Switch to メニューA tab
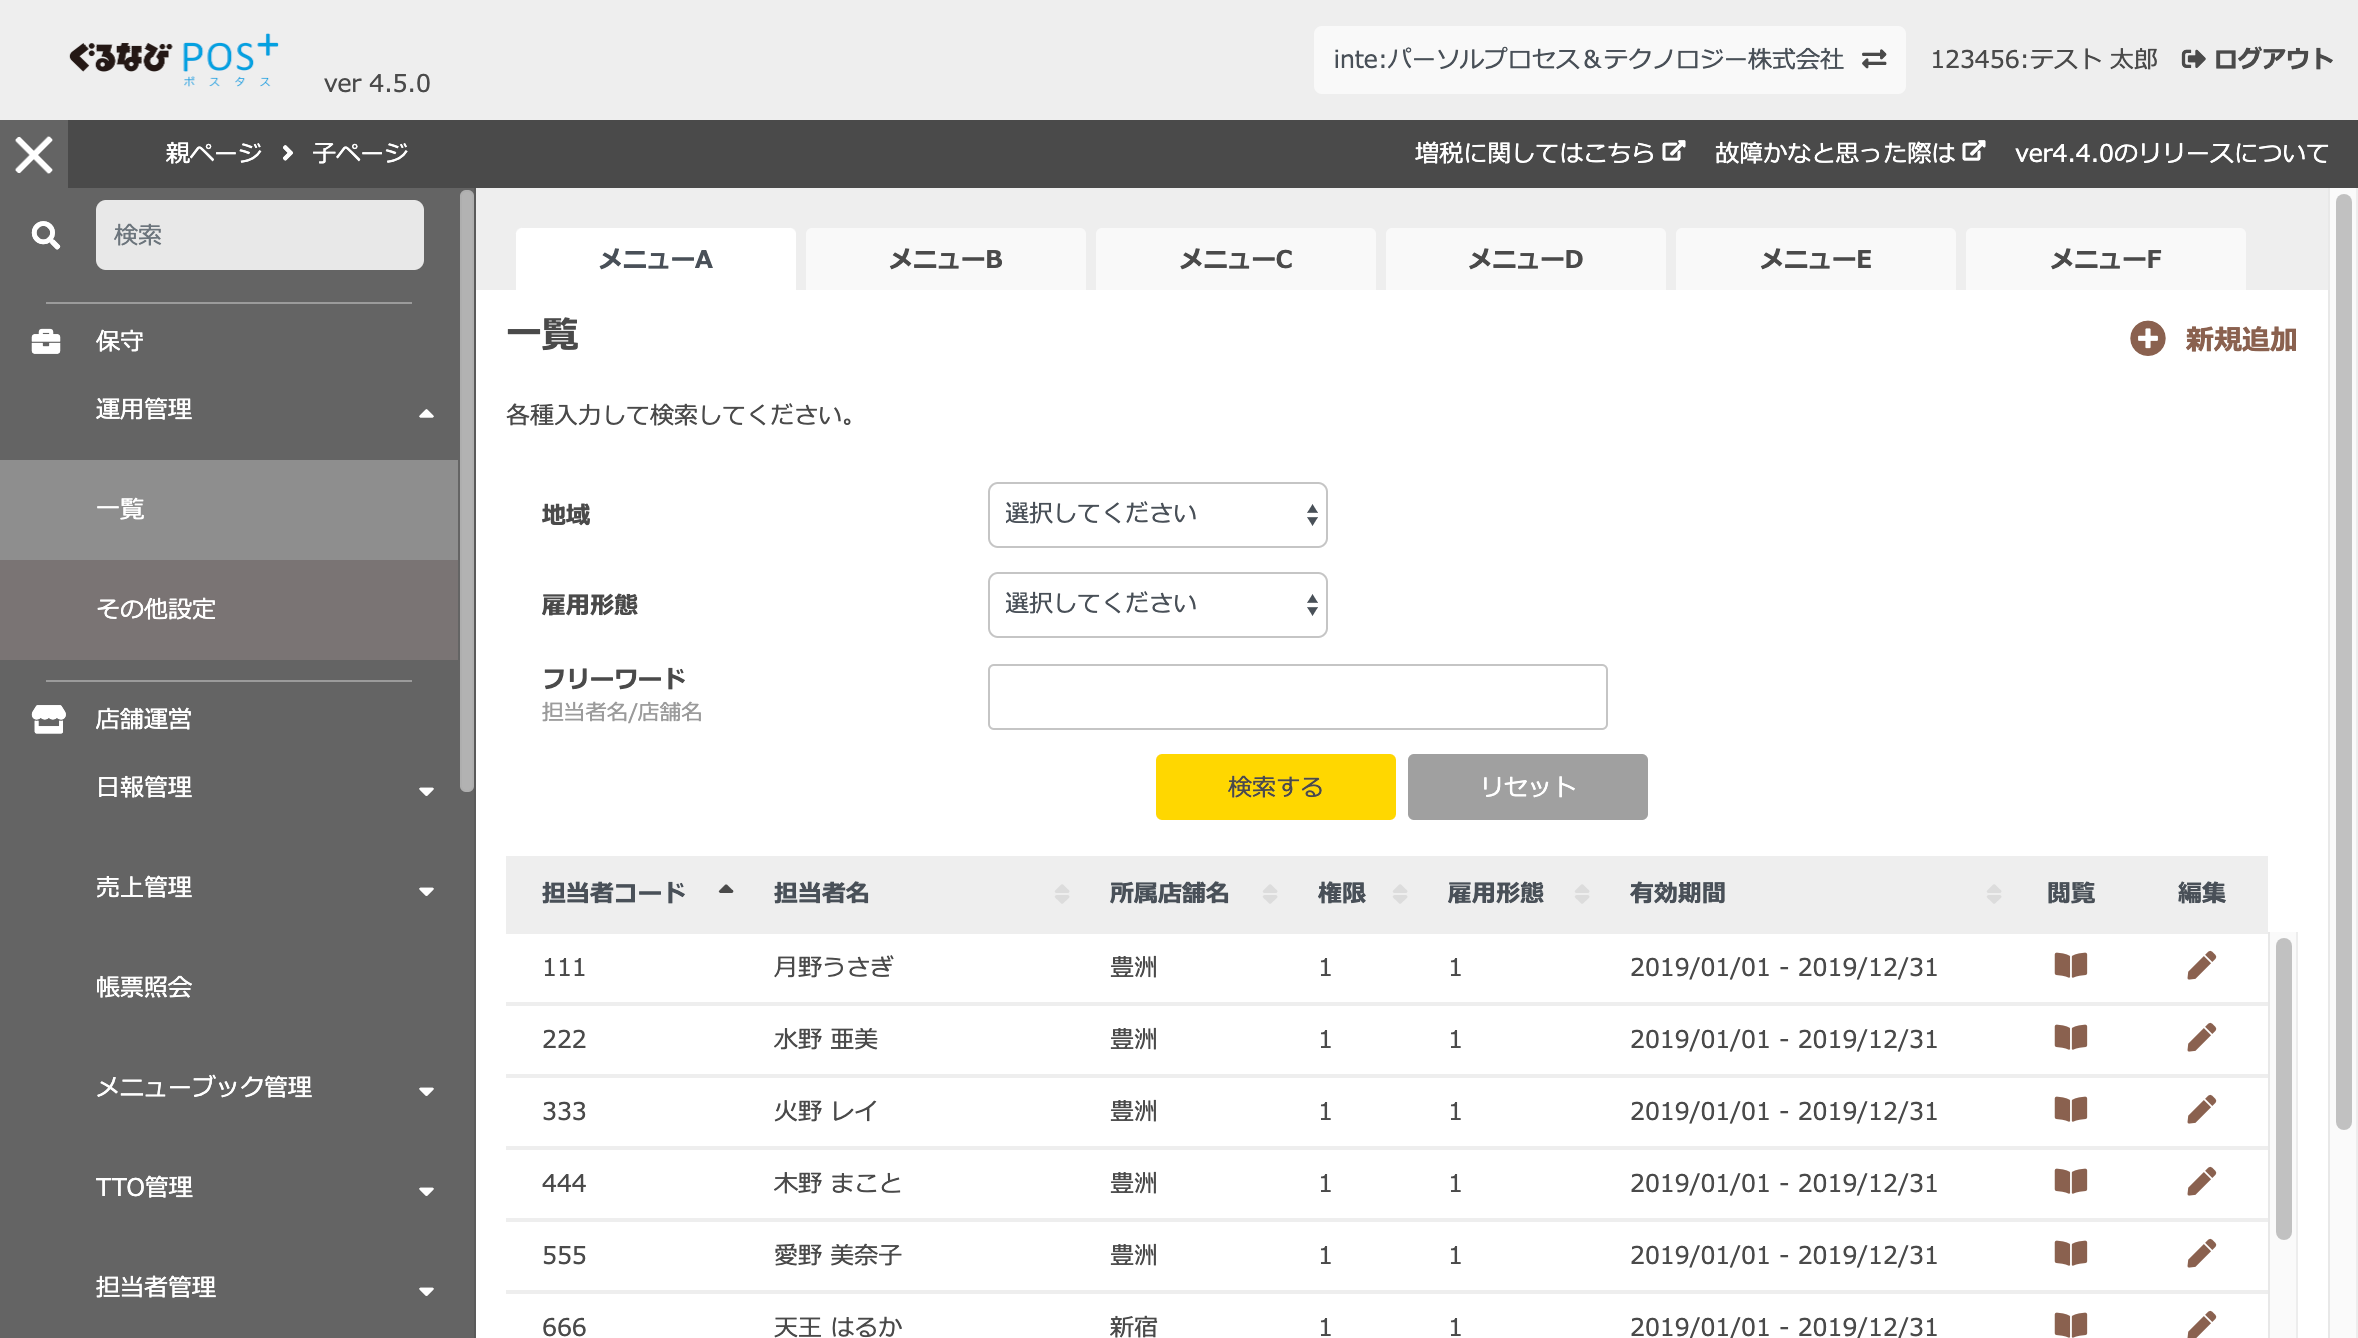This screenshot has height=1338, width=2358. tap(656, 259)
